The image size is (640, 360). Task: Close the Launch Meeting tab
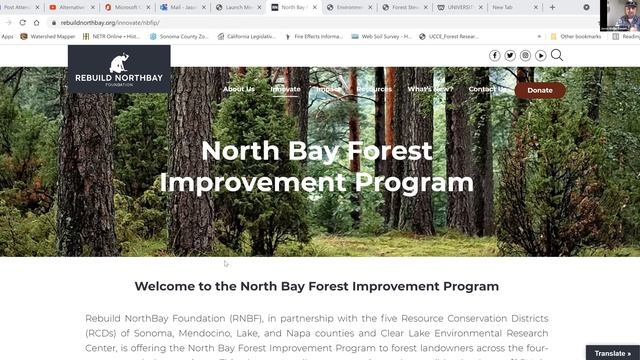point(259,7)
